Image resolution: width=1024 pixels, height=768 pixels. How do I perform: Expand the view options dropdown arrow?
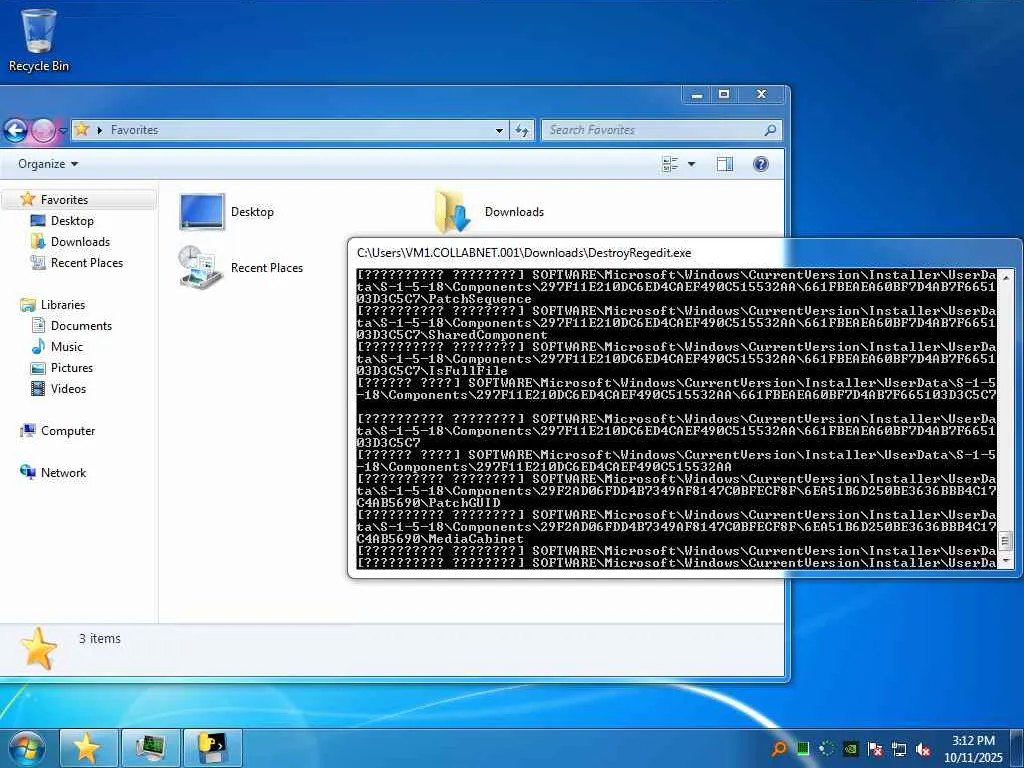click(x=692, y=164)
